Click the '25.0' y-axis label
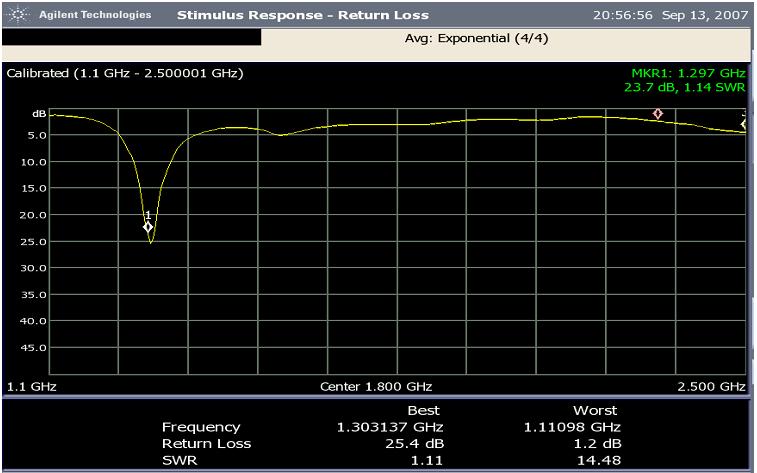The image size is (757, 473). [x=33, y=242]
